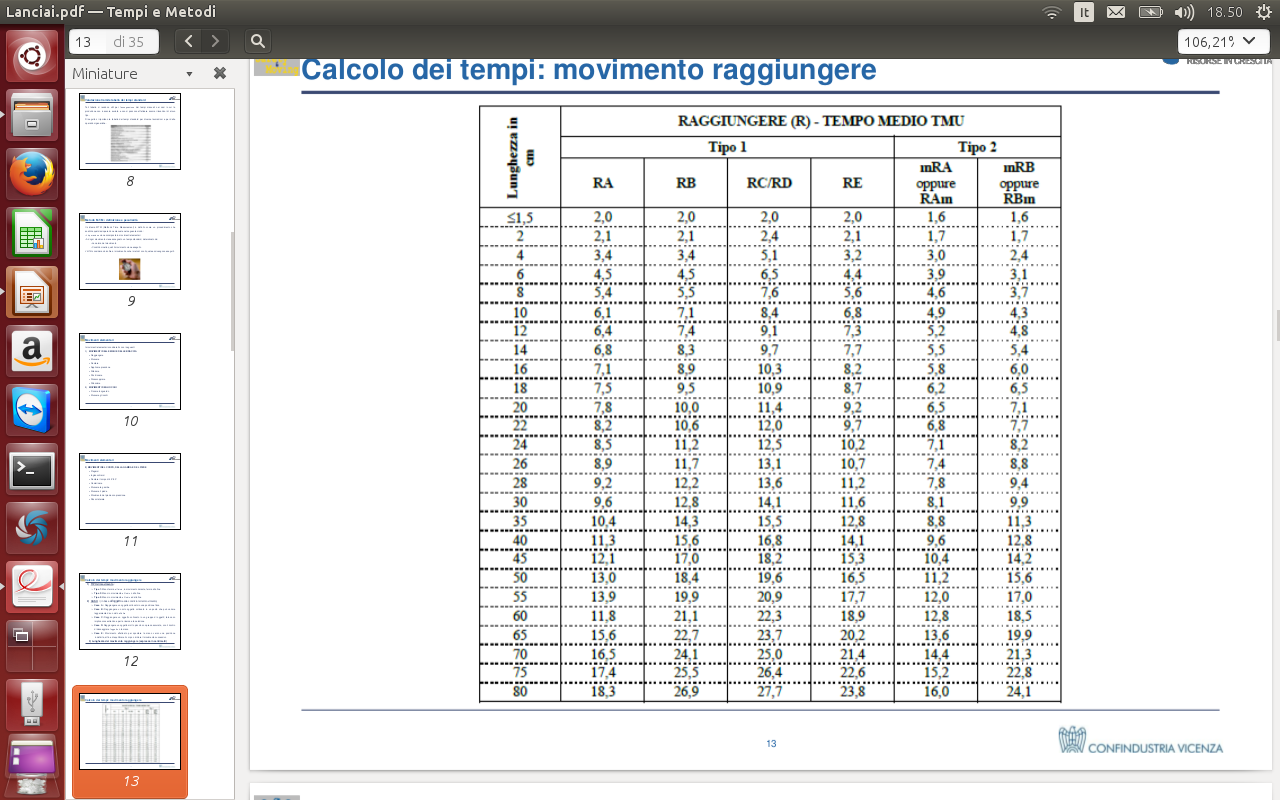Click the "≤1,5" length row label
Viewport: 1280px width, 800px height.
[x=520, y=217]
